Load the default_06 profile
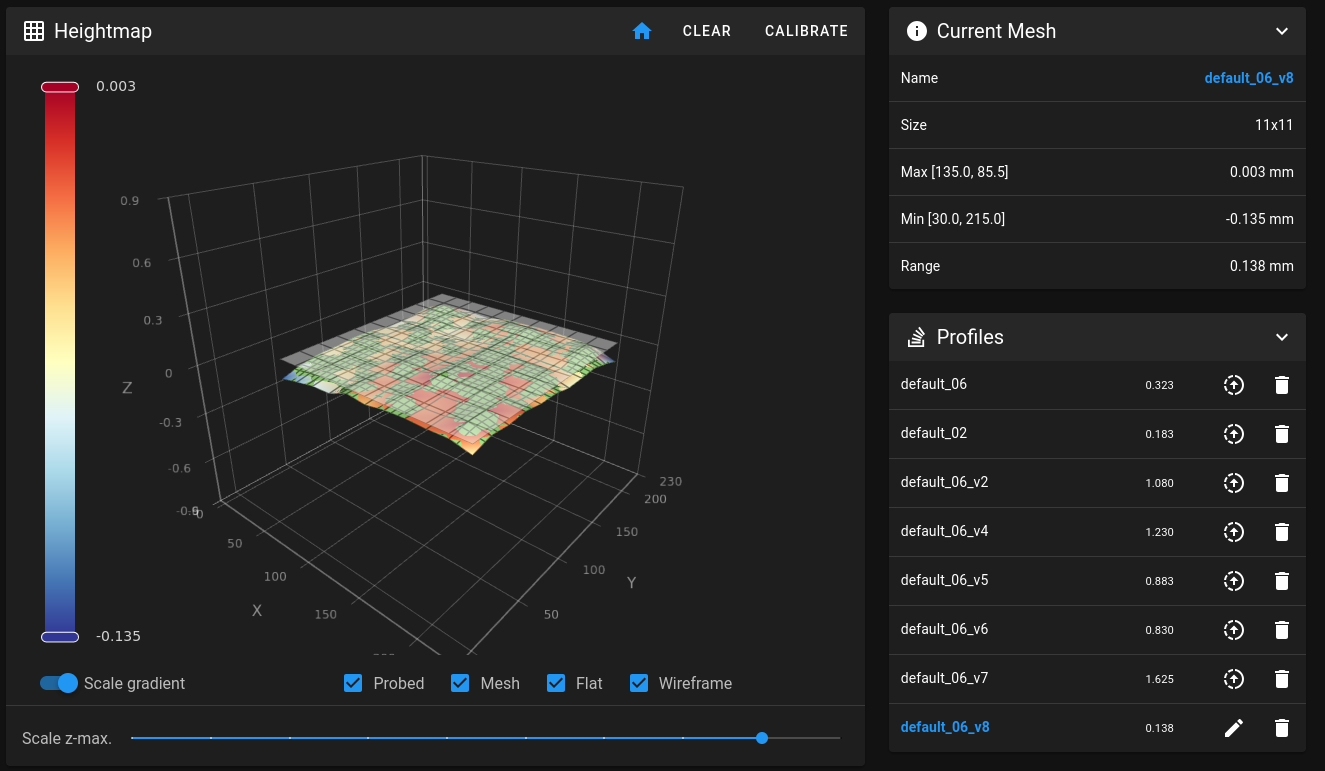Image resolution: width=1325 pixels, height=771 pixels. click(x=1234, y=385)
